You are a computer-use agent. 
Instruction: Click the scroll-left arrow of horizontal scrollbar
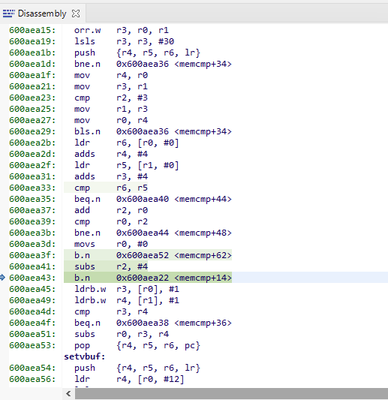pyautogui.click(x=68, y=393)
